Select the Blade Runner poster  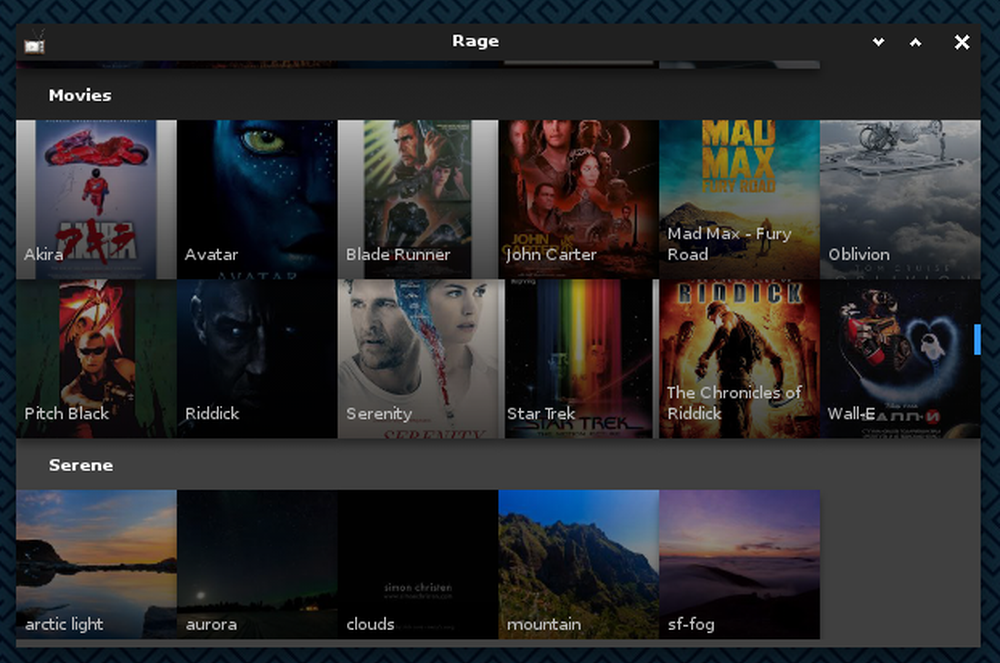418,200
